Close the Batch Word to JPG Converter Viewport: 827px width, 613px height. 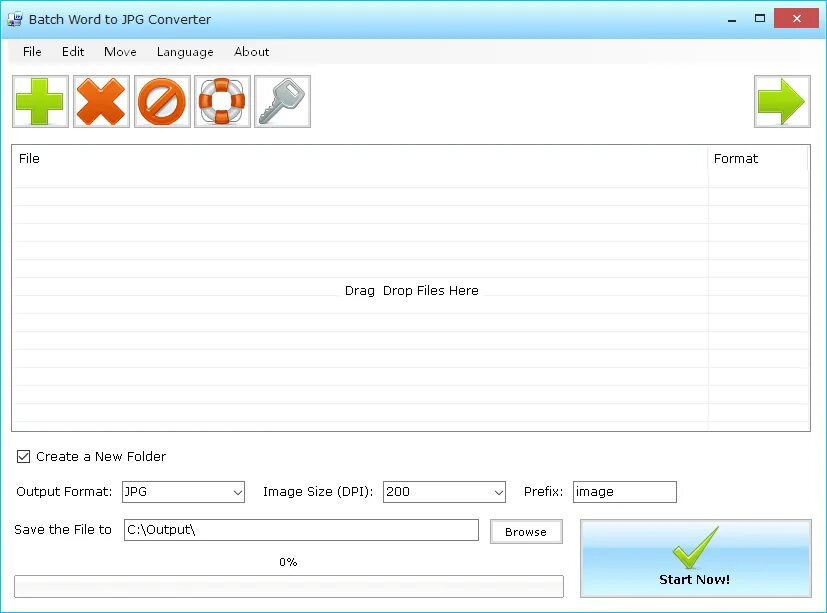coord(796,19)
